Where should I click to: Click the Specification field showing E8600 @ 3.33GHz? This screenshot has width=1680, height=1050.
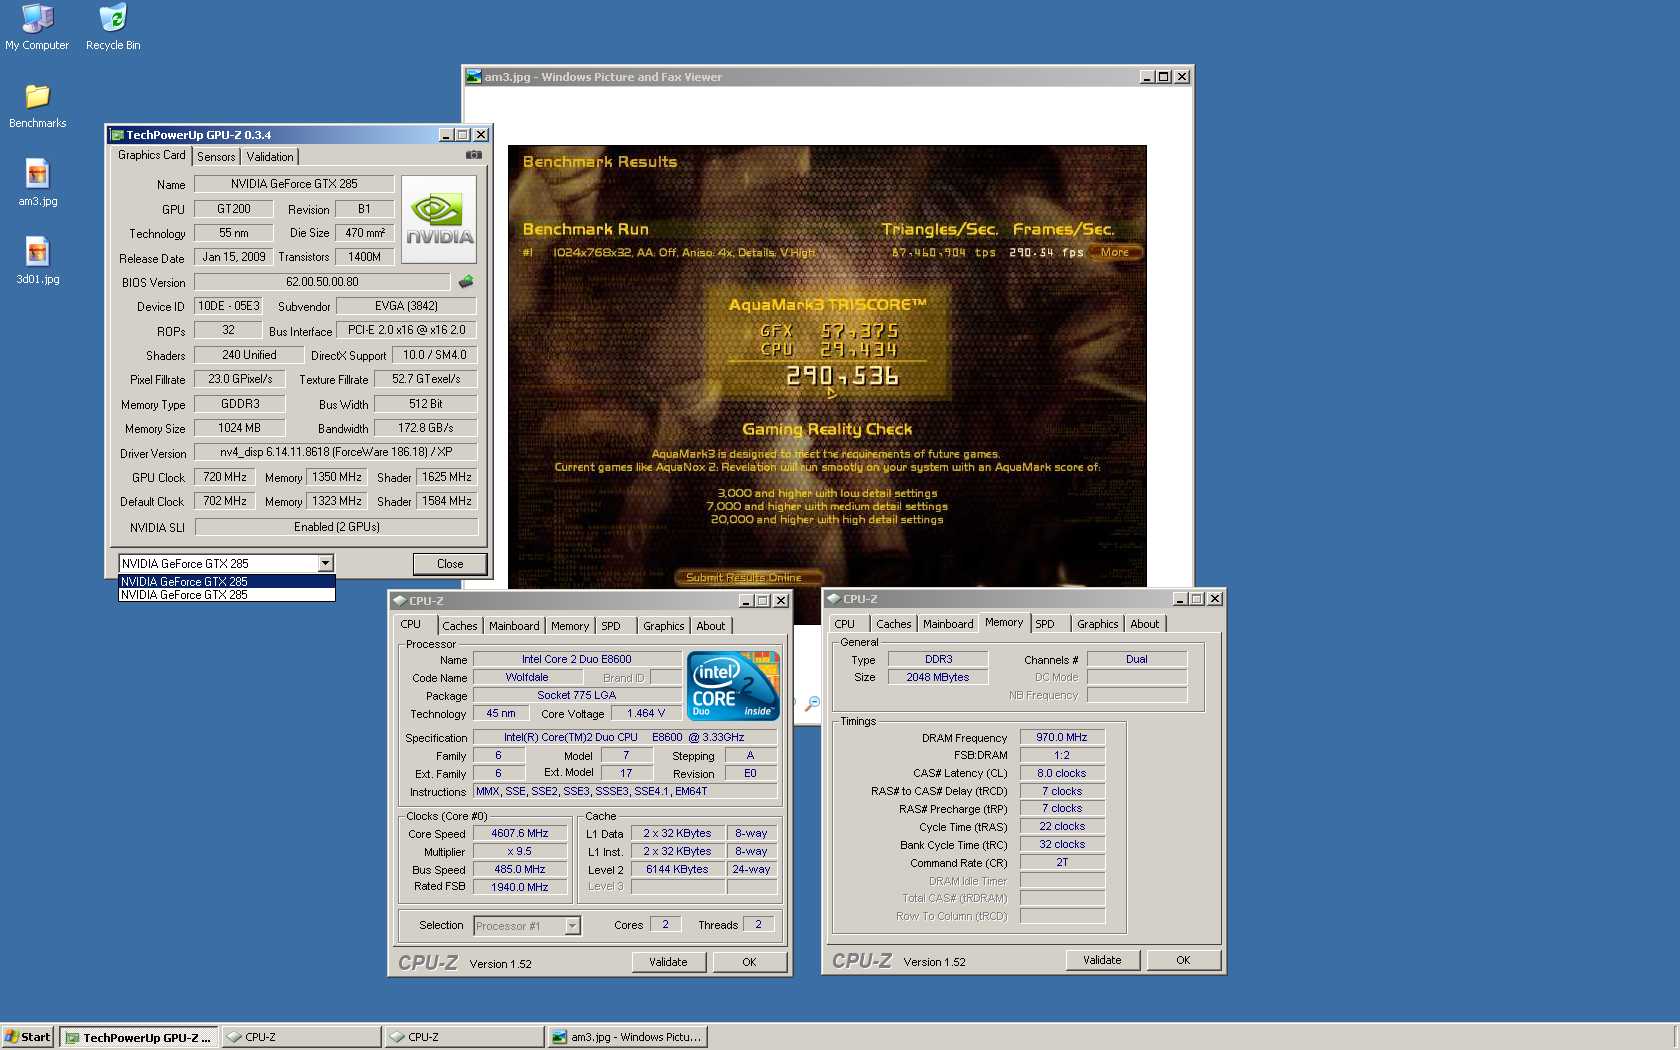(x=625, y=737)
